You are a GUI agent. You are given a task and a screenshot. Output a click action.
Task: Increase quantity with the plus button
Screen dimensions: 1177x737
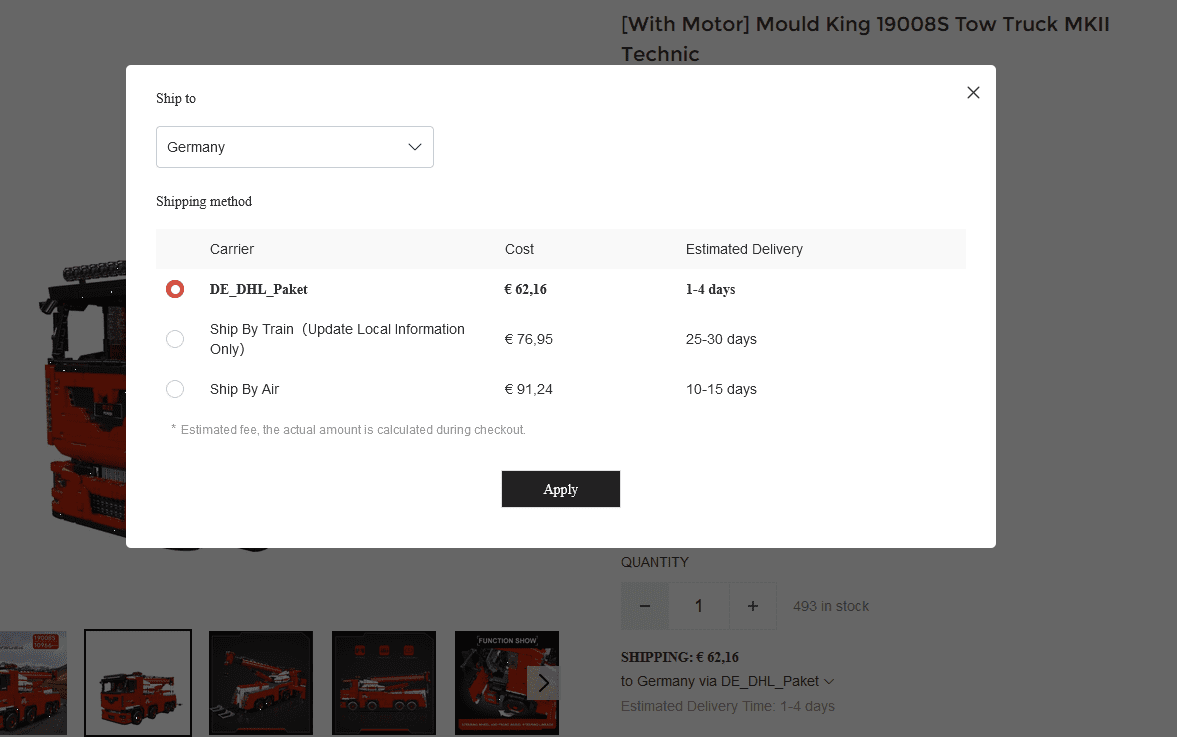tap(752, 606)
